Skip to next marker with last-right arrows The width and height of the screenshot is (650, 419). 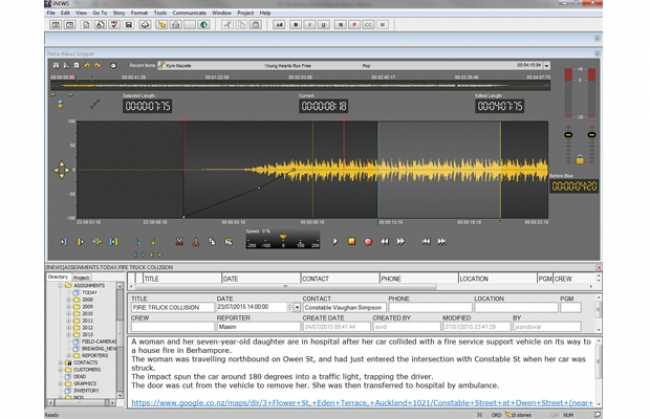coord(442,242)
